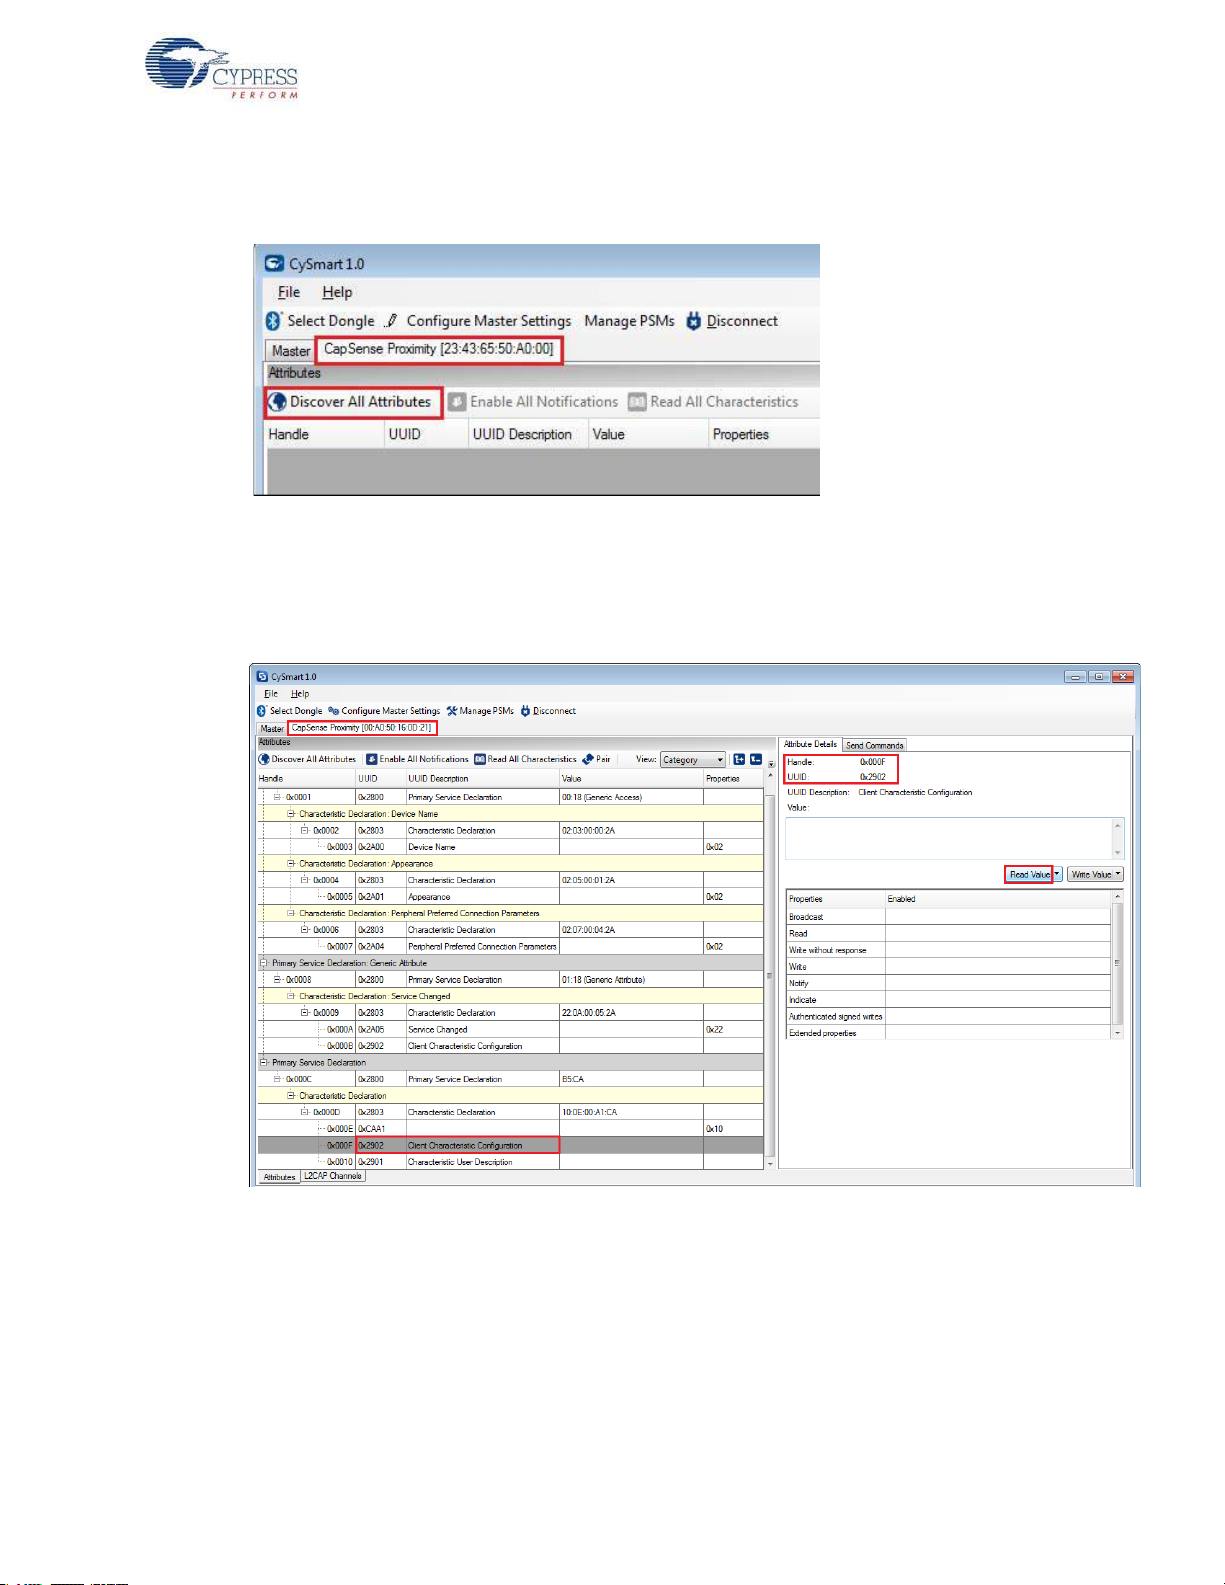The image size is (1225, 1585).
Task: Click 'Authenticated signed writes' property row
Action: pyautogui.click(x=949, y=1017)
